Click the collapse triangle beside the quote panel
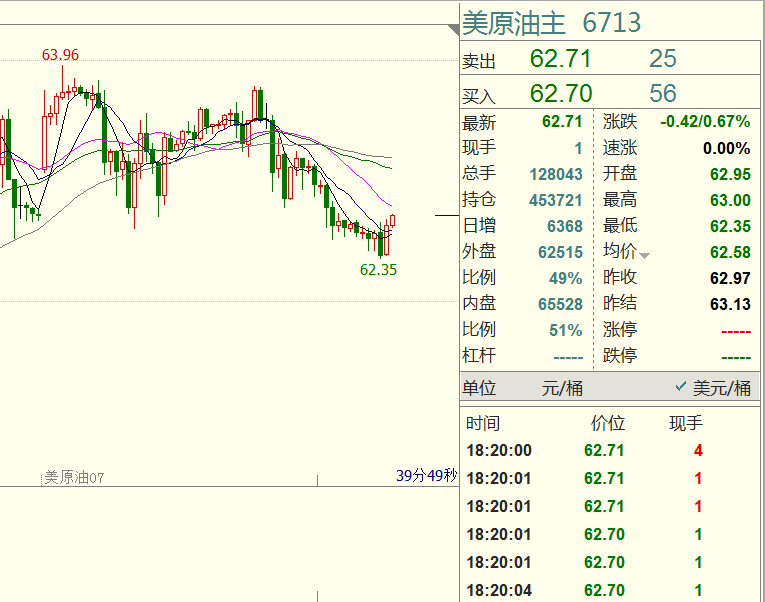Screen dimensions: 765x602 [x=453, y=31]
